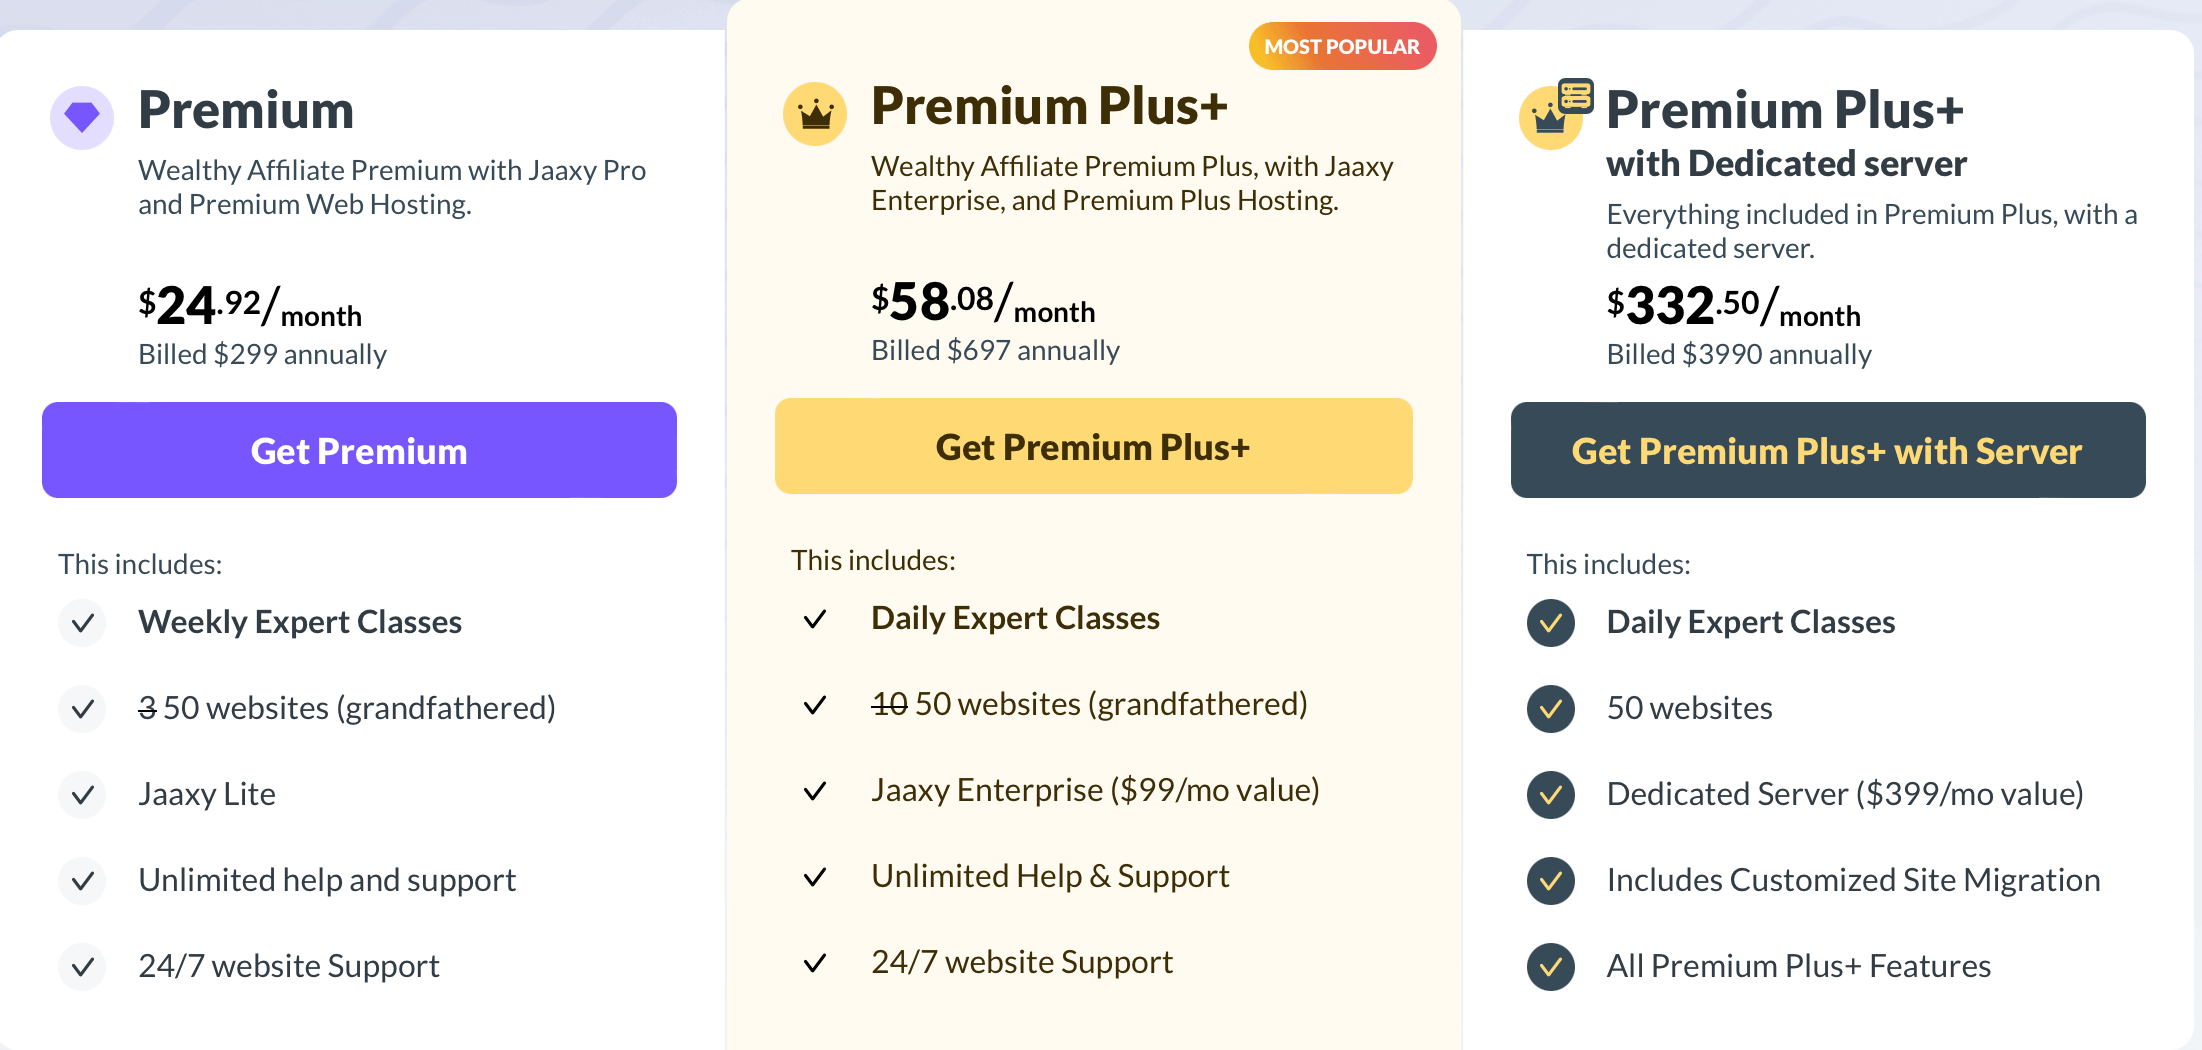The height and width of the screenshot is (1050, 2202).
Task: Click the purple diamond Premium icon
Action: (x=82, y=117)
